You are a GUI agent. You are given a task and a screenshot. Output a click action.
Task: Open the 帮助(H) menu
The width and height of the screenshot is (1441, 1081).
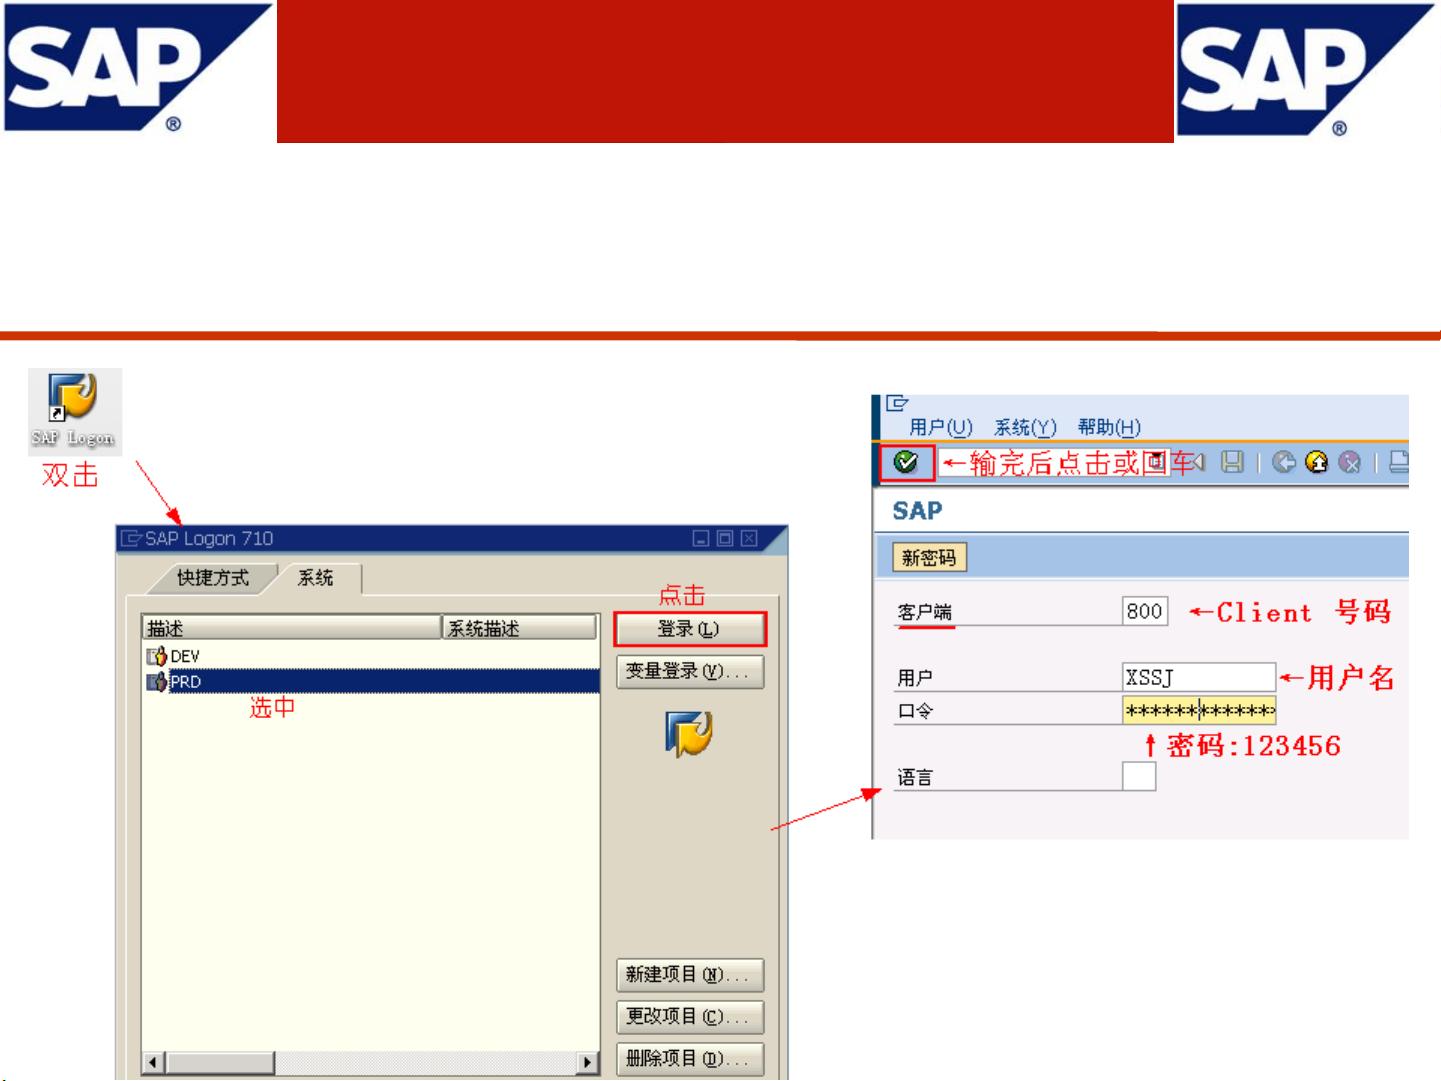point(1109,428)
